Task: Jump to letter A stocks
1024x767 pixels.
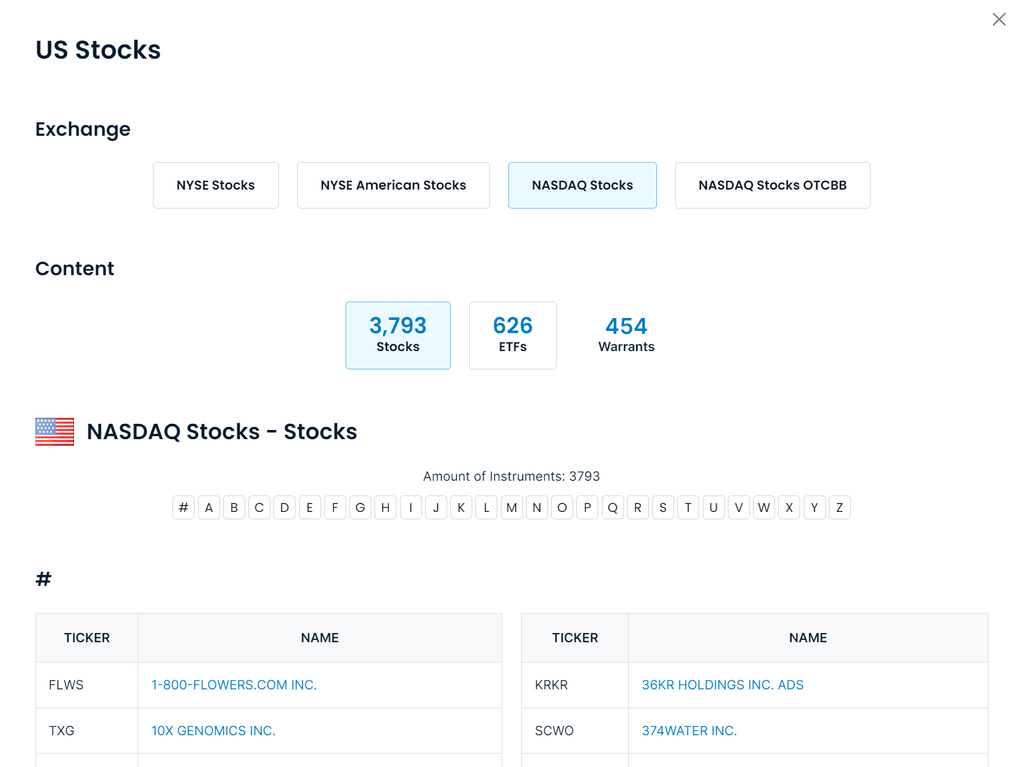Action: pyautogui.click(x=209, y=508)
